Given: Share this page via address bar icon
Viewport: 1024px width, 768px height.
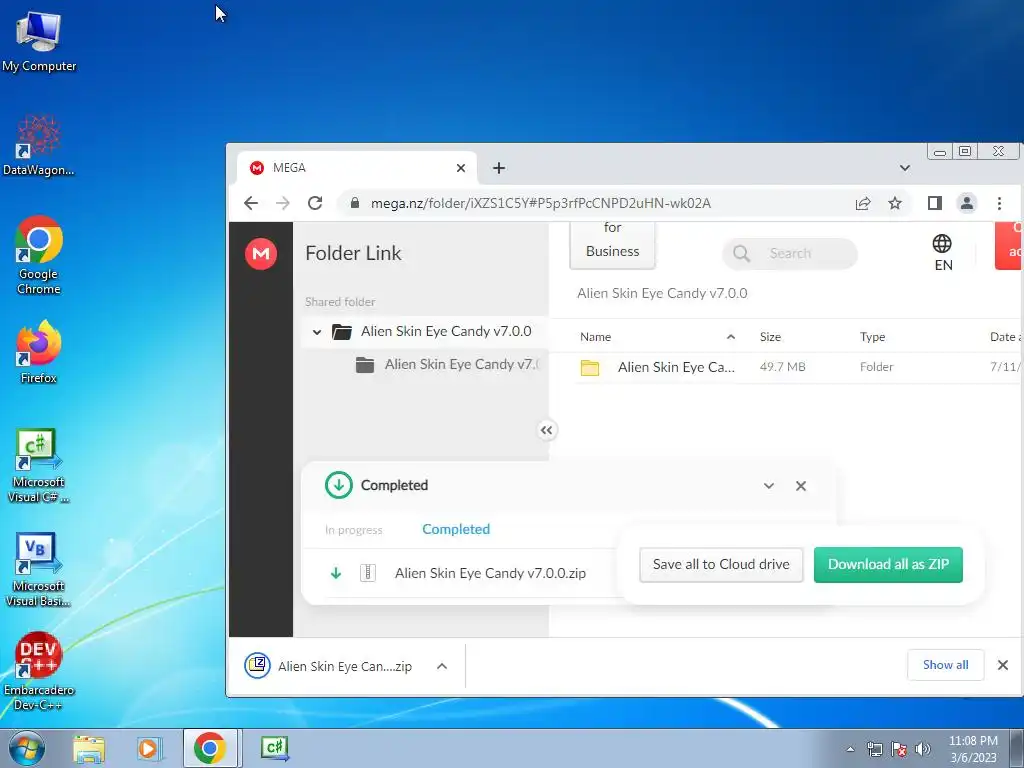Looking at the screenshot, I should point(863,203).
